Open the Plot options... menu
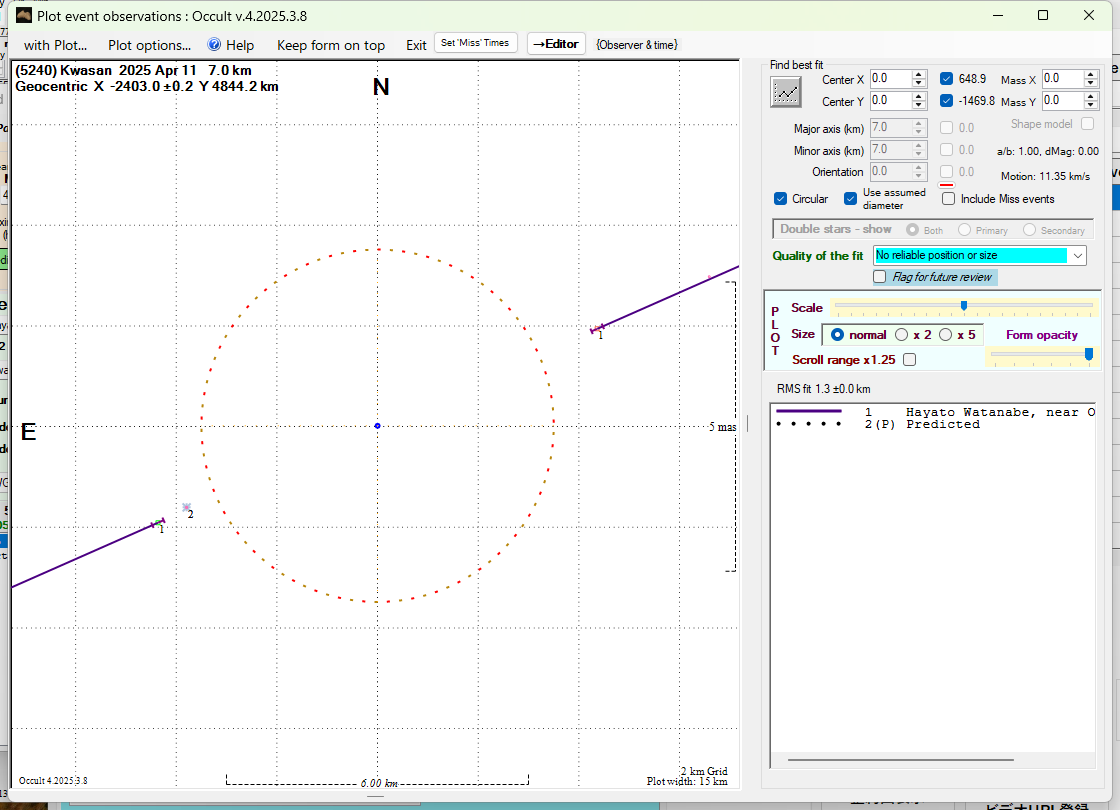Viewport: 1120px width, 810px height. [149, 45]
